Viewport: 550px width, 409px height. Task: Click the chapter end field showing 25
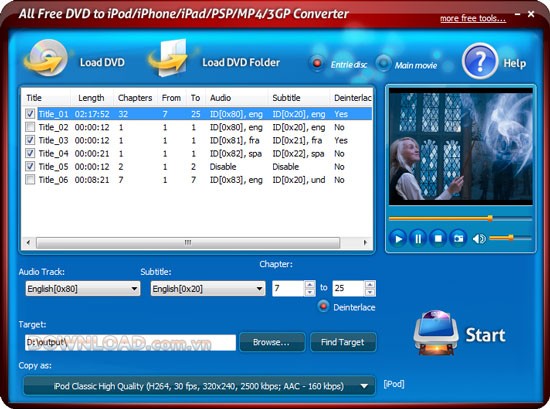[349, 288]
